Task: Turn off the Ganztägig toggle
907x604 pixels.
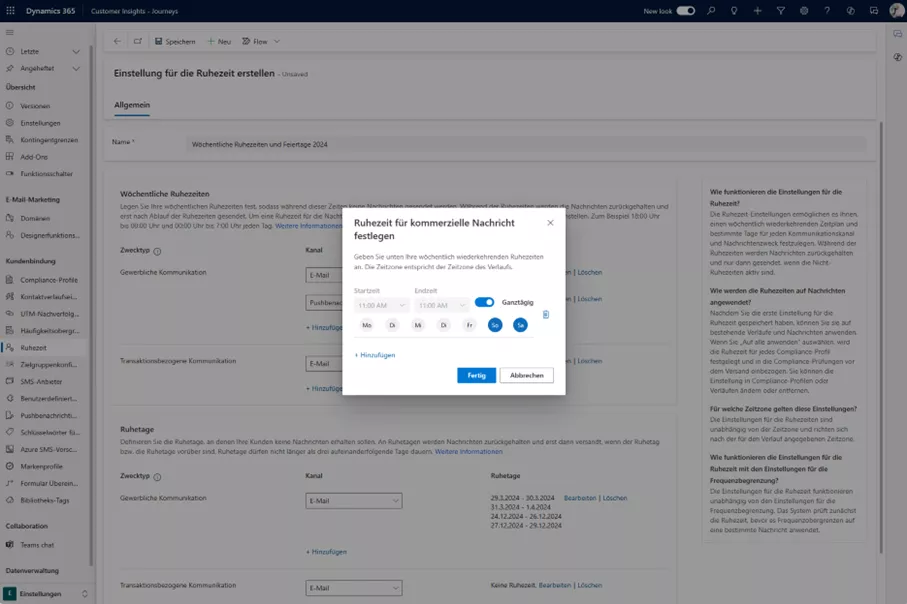Action: 484,302
